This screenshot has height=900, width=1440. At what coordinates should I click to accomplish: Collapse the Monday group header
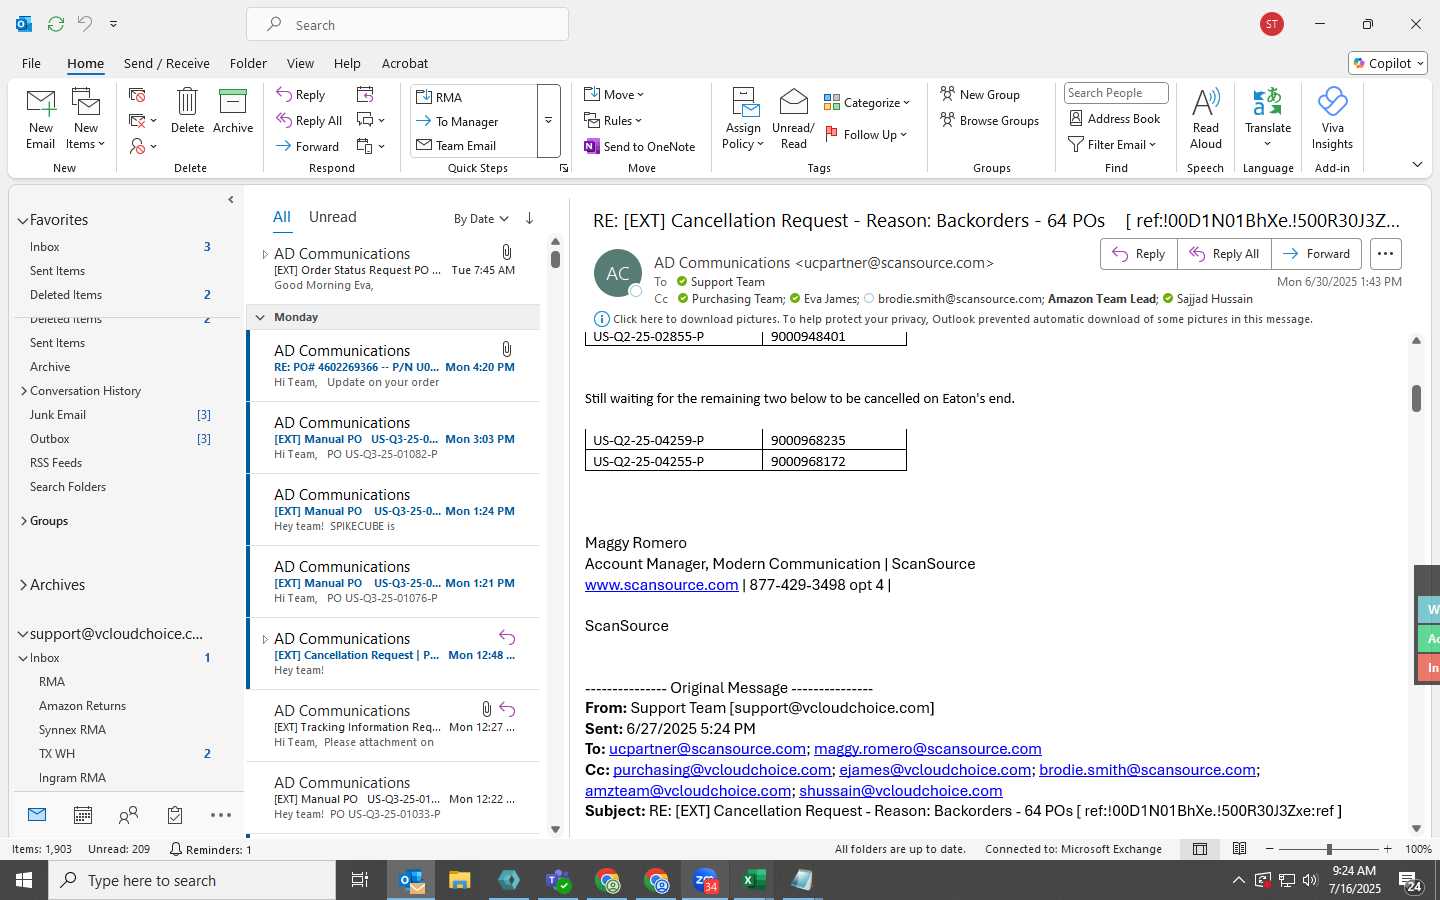(x=260, y=317)
